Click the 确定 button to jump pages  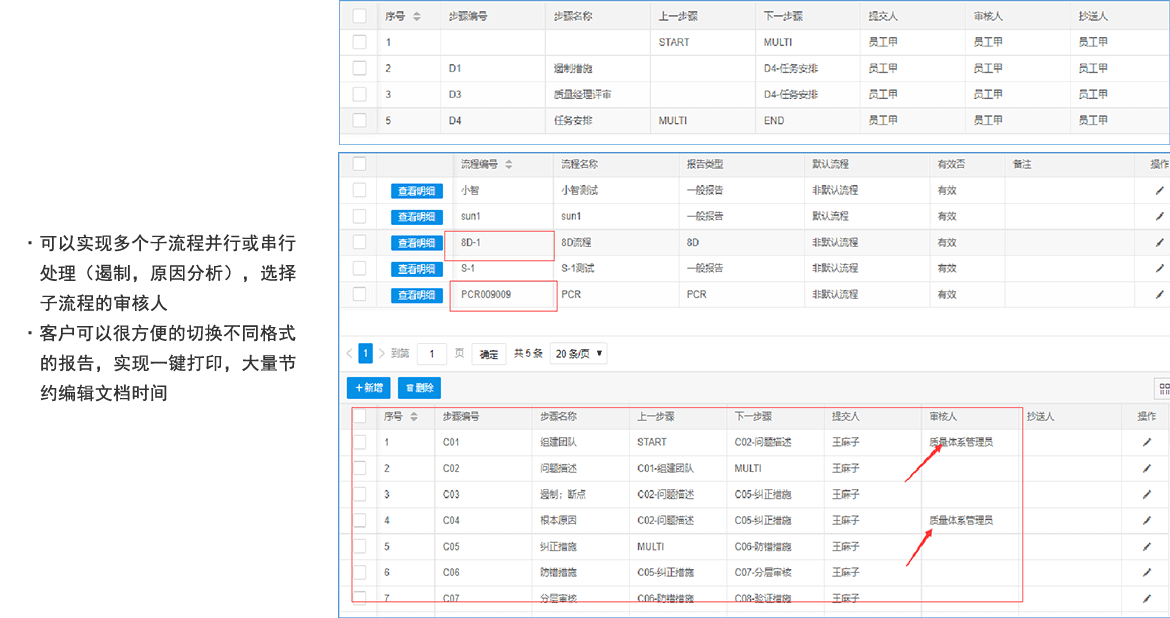[x=487, y=353]
